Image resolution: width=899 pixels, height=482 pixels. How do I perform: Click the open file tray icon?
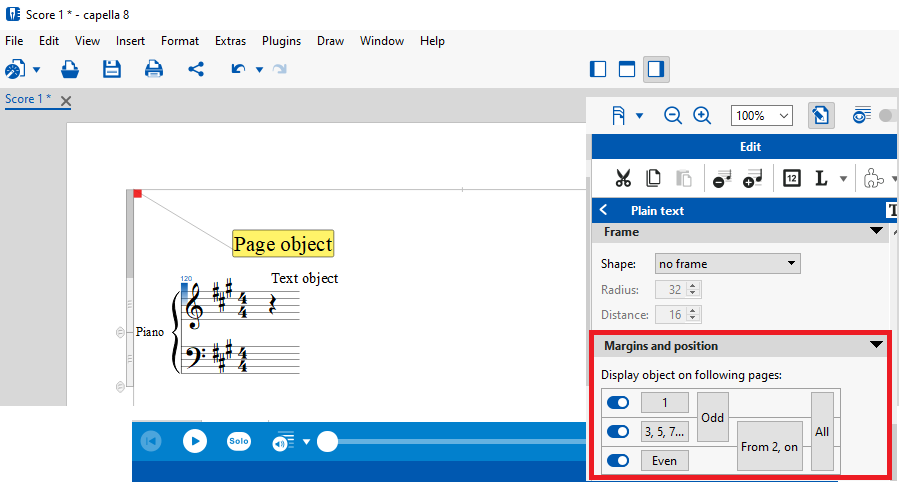coord(70,69)
